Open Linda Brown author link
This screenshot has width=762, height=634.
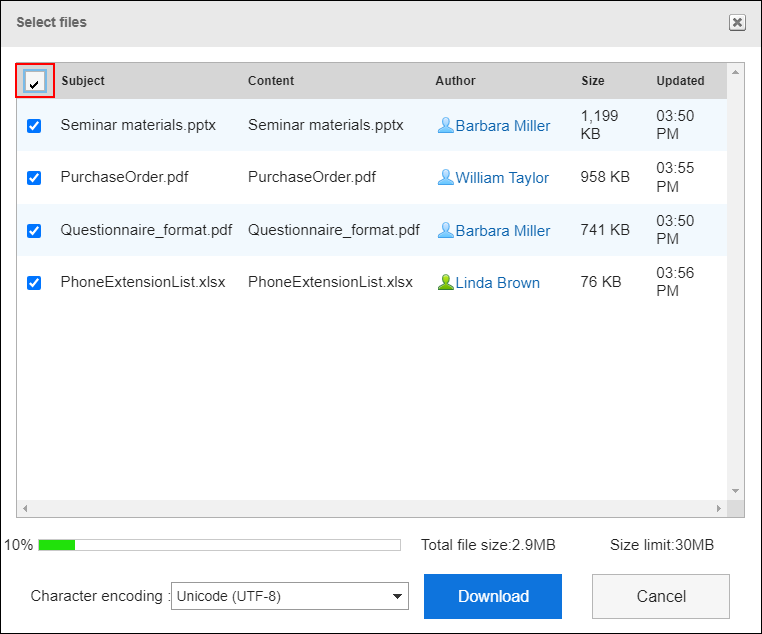(x=497, y=283)
